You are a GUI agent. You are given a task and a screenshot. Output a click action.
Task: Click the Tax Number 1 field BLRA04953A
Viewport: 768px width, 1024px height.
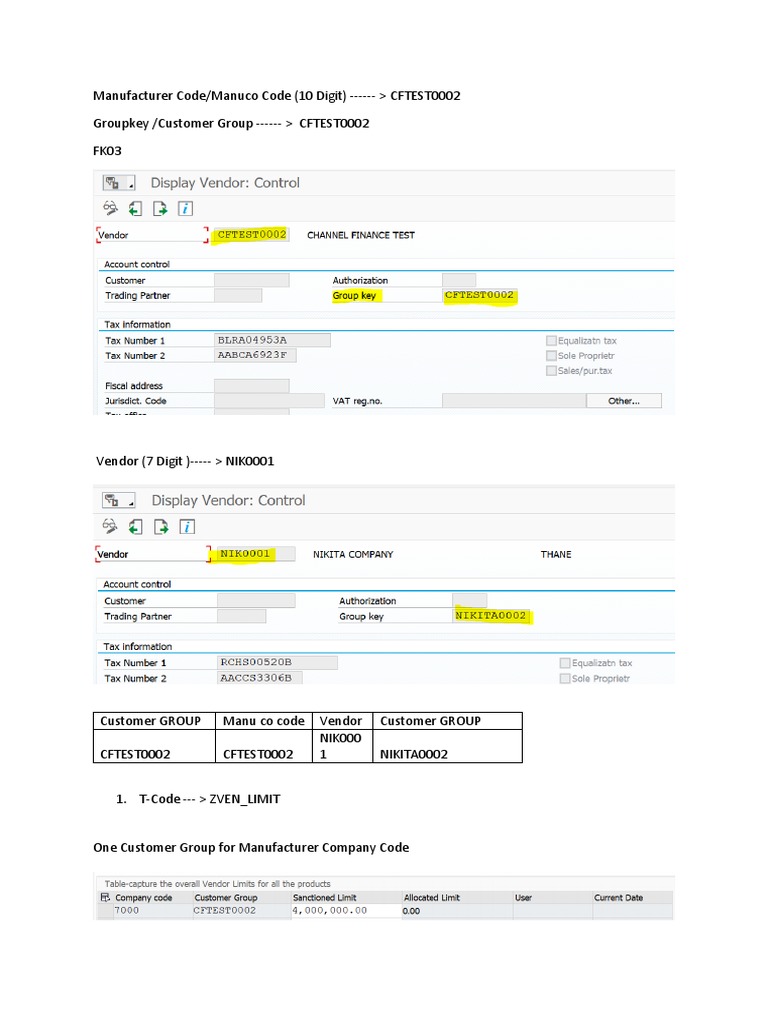272,340
